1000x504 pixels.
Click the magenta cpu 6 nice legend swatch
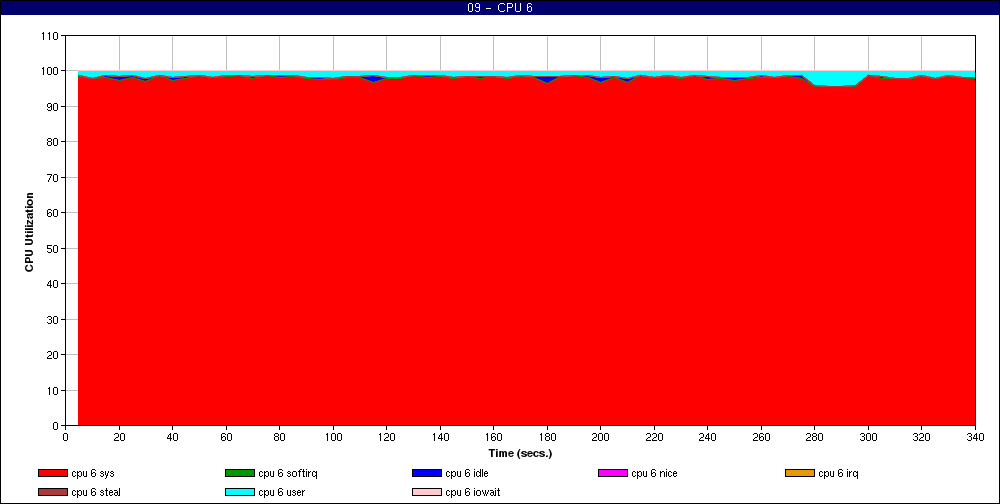[613, 473]
